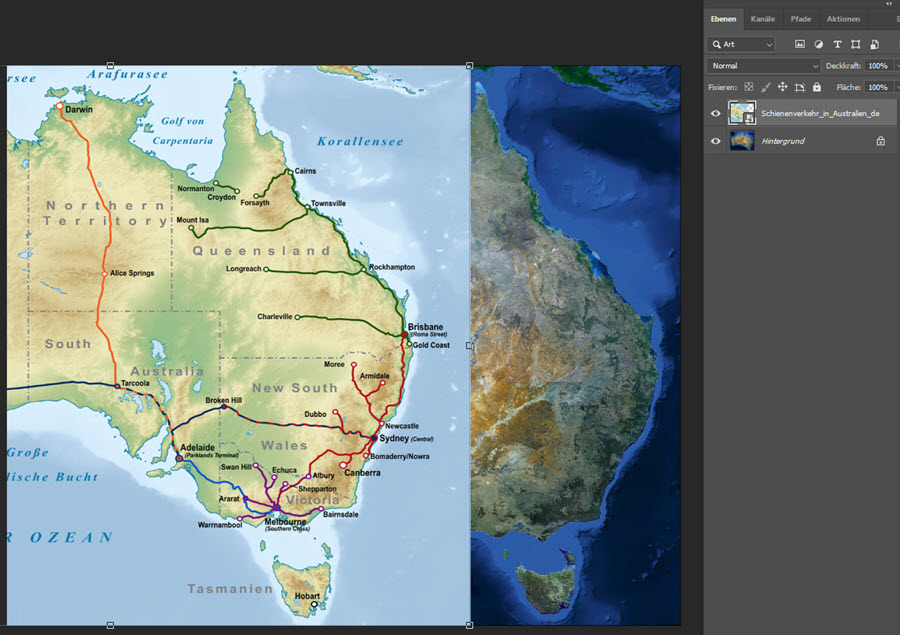The image size is (900, 635).
Task: Switch to the Kanäle tab
Action: pyautogui.click(x=763, y=19)
